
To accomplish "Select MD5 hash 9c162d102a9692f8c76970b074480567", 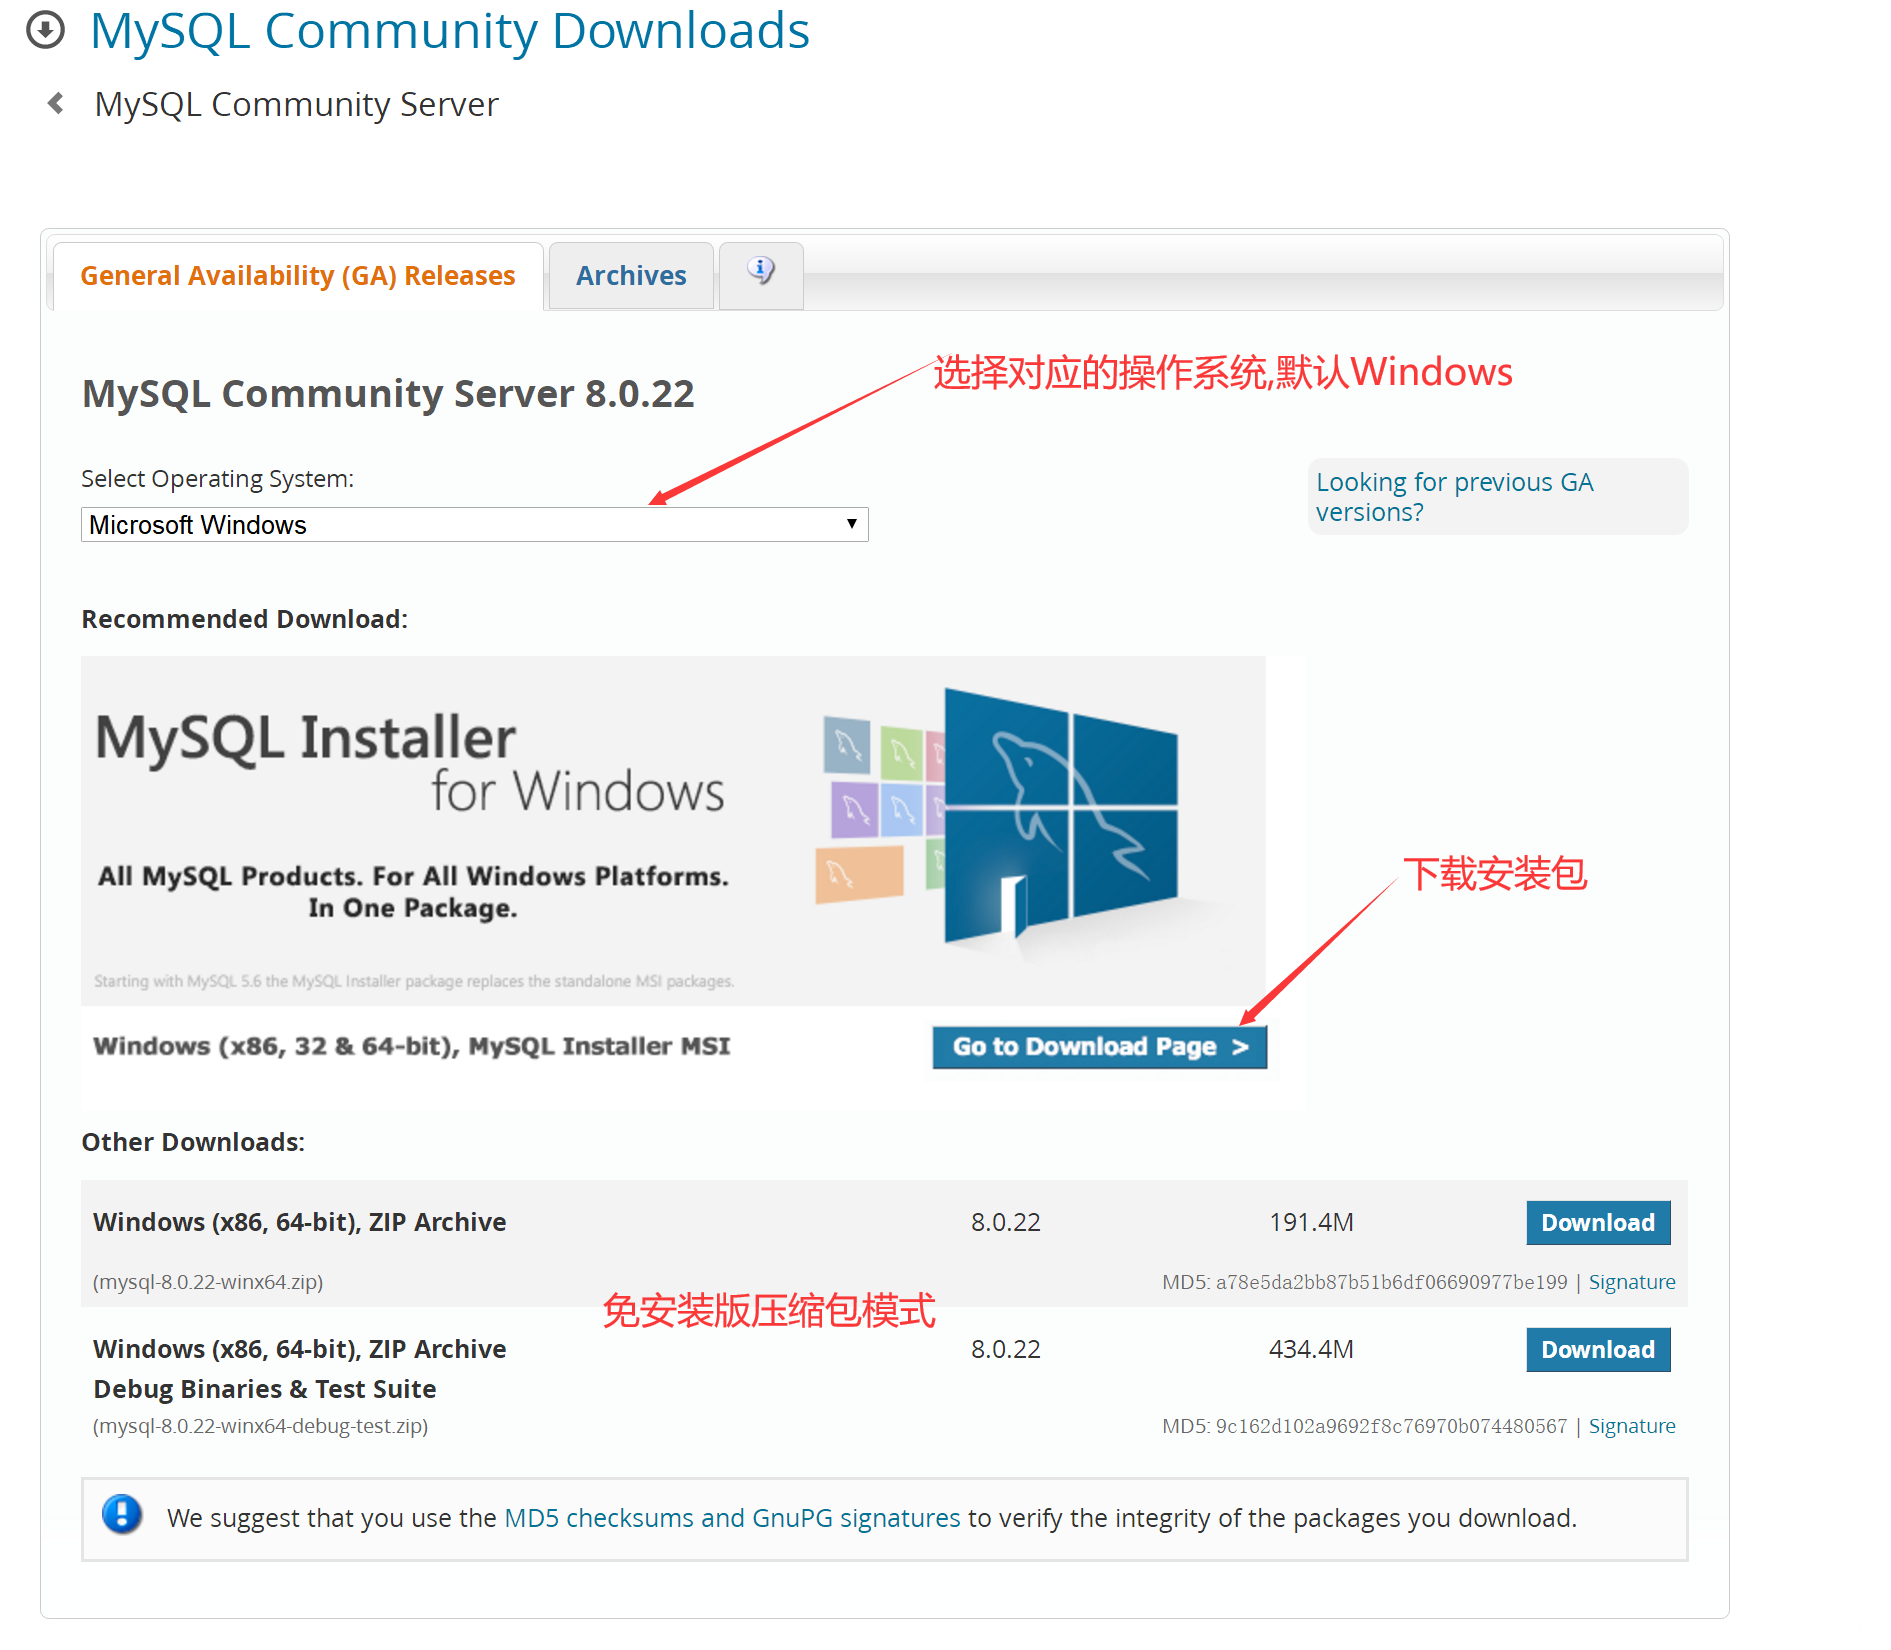I will pyautogui.click(x=1391, y=1426).
